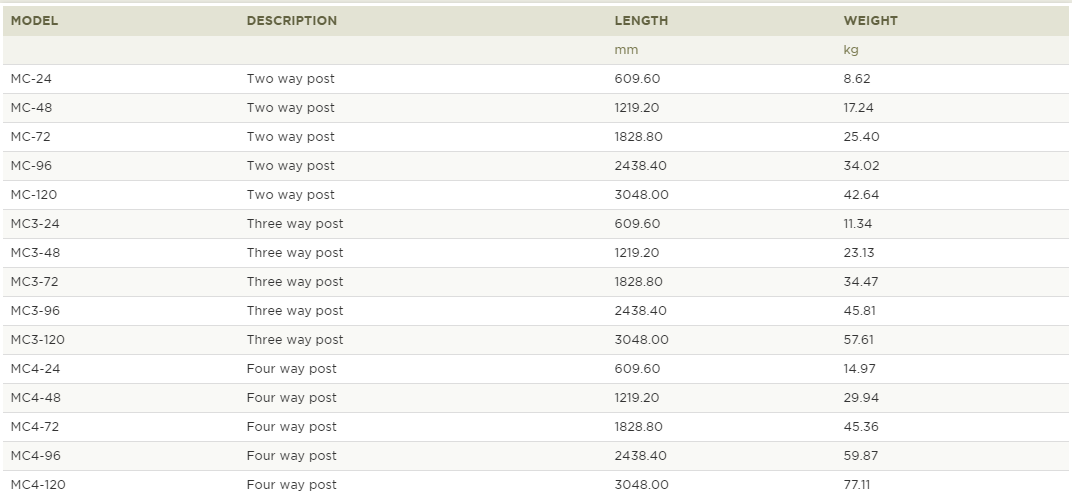Click the MC3-72 model name

[35, 282]
